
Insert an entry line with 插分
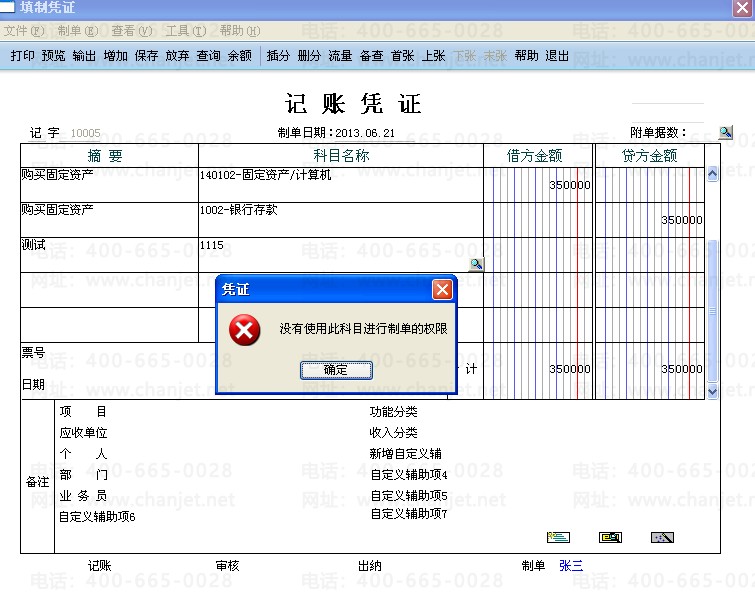pos(278,56)
